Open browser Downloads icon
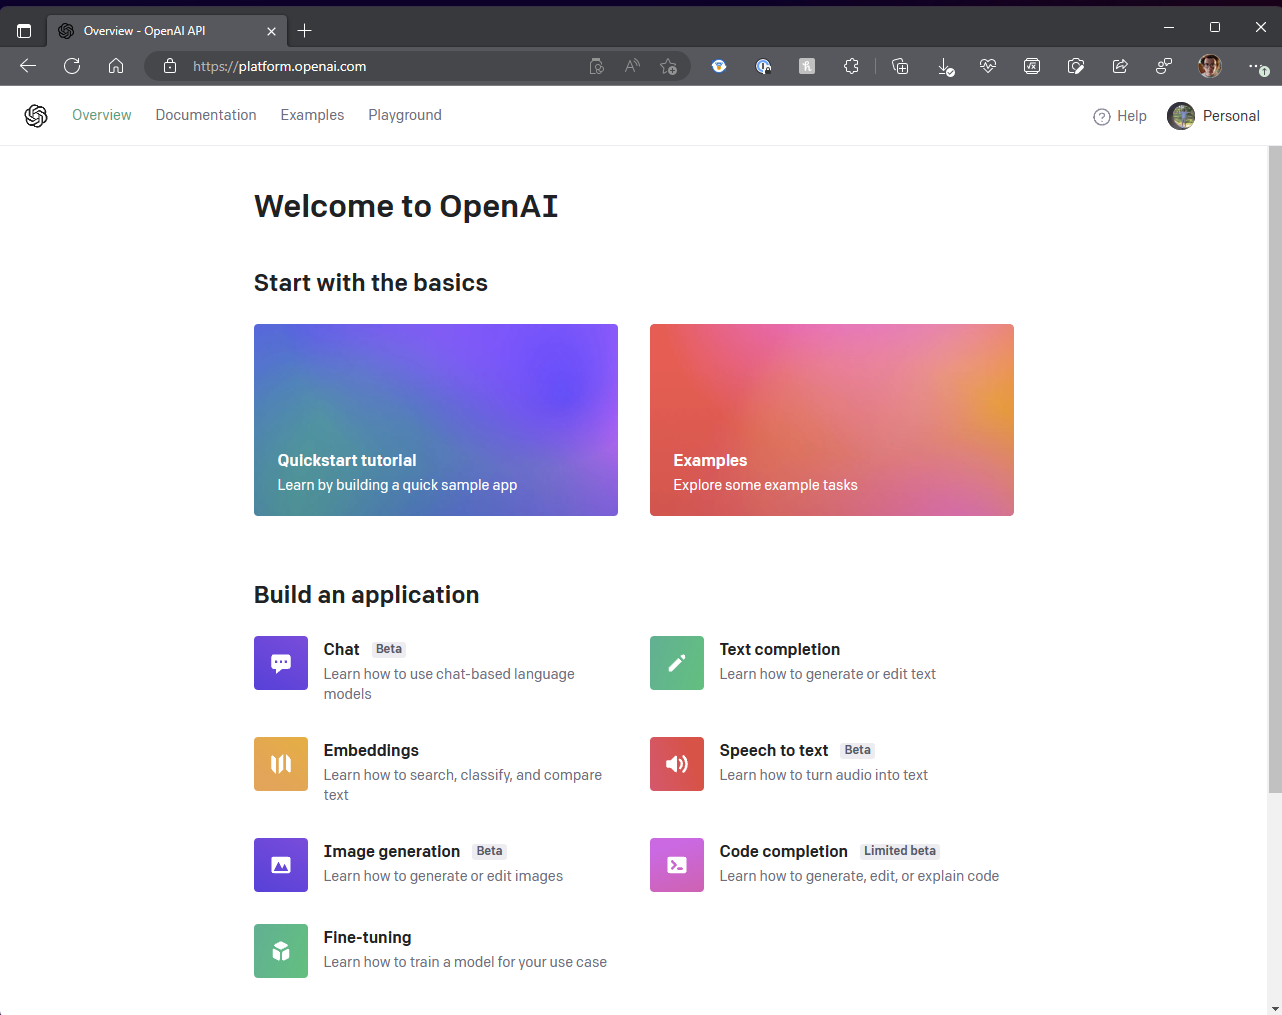The height and width of the screenshot is (1015, 1282). point(945,67)
